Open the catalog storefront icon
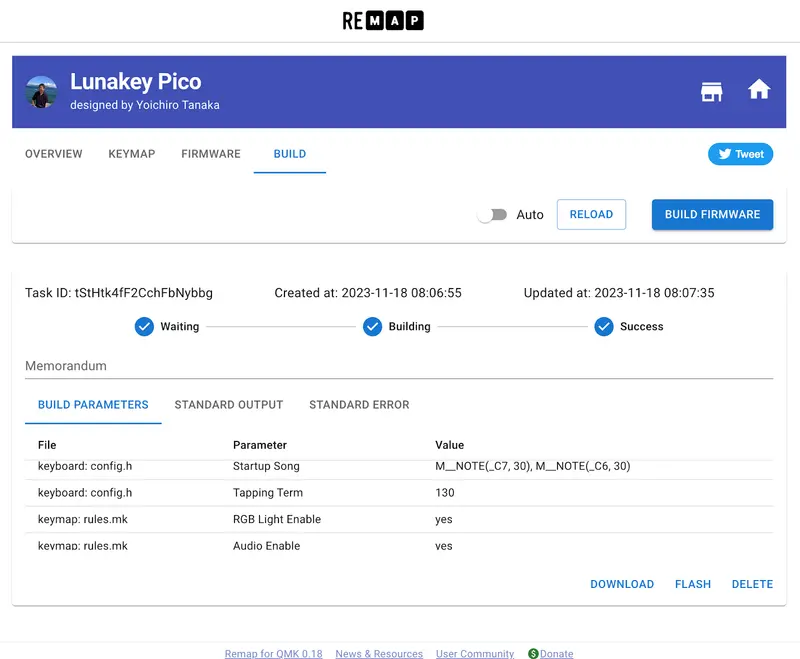This screenshot has width=800, height=659. pyautogui.click(x=711, y=92)
